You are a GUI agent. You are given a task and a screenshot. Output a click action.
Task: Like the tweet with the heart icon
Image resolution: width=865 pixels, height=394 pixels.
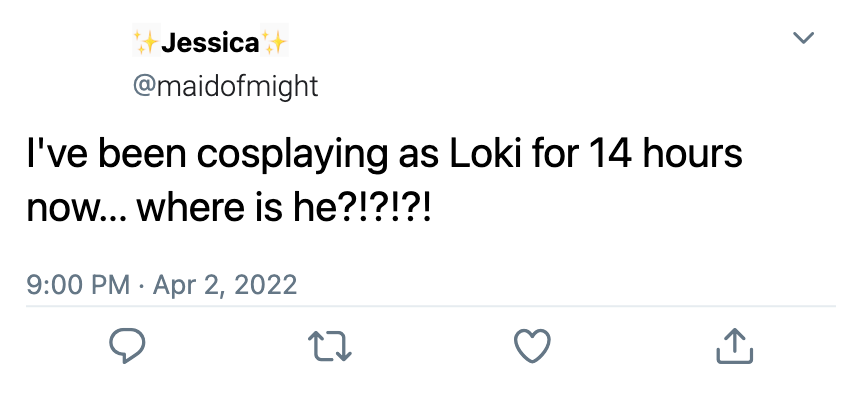tap(532, 346)
